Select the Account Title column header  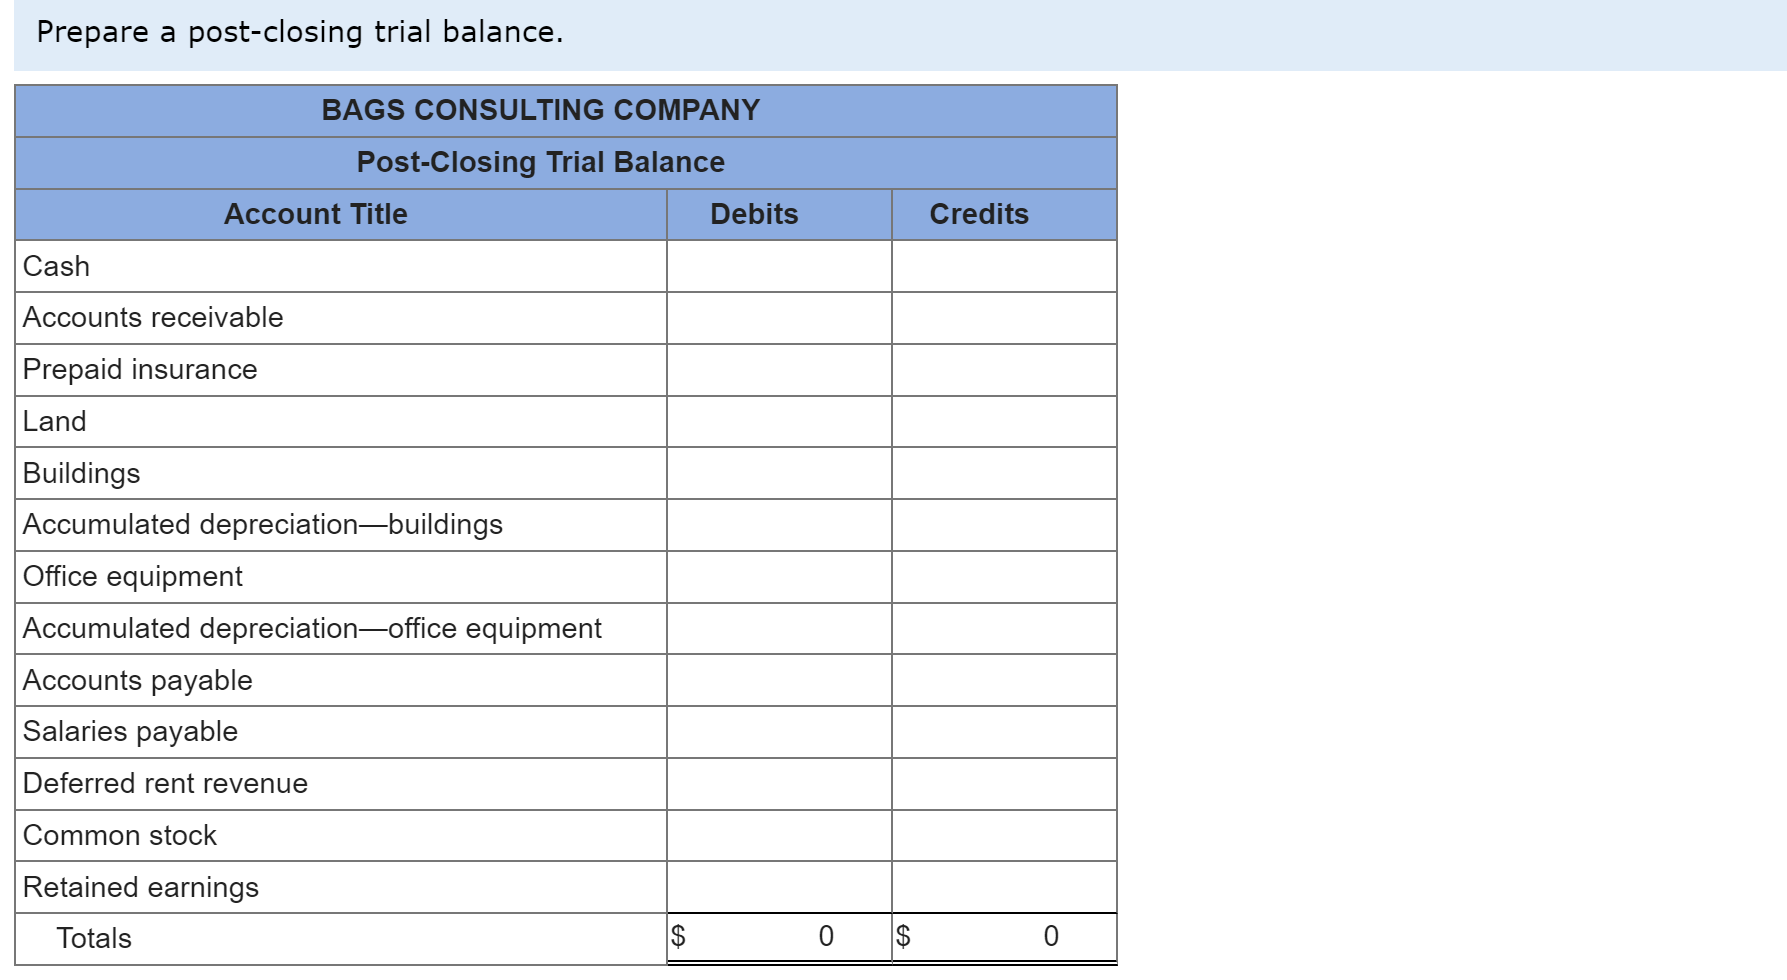coord(340,214)
